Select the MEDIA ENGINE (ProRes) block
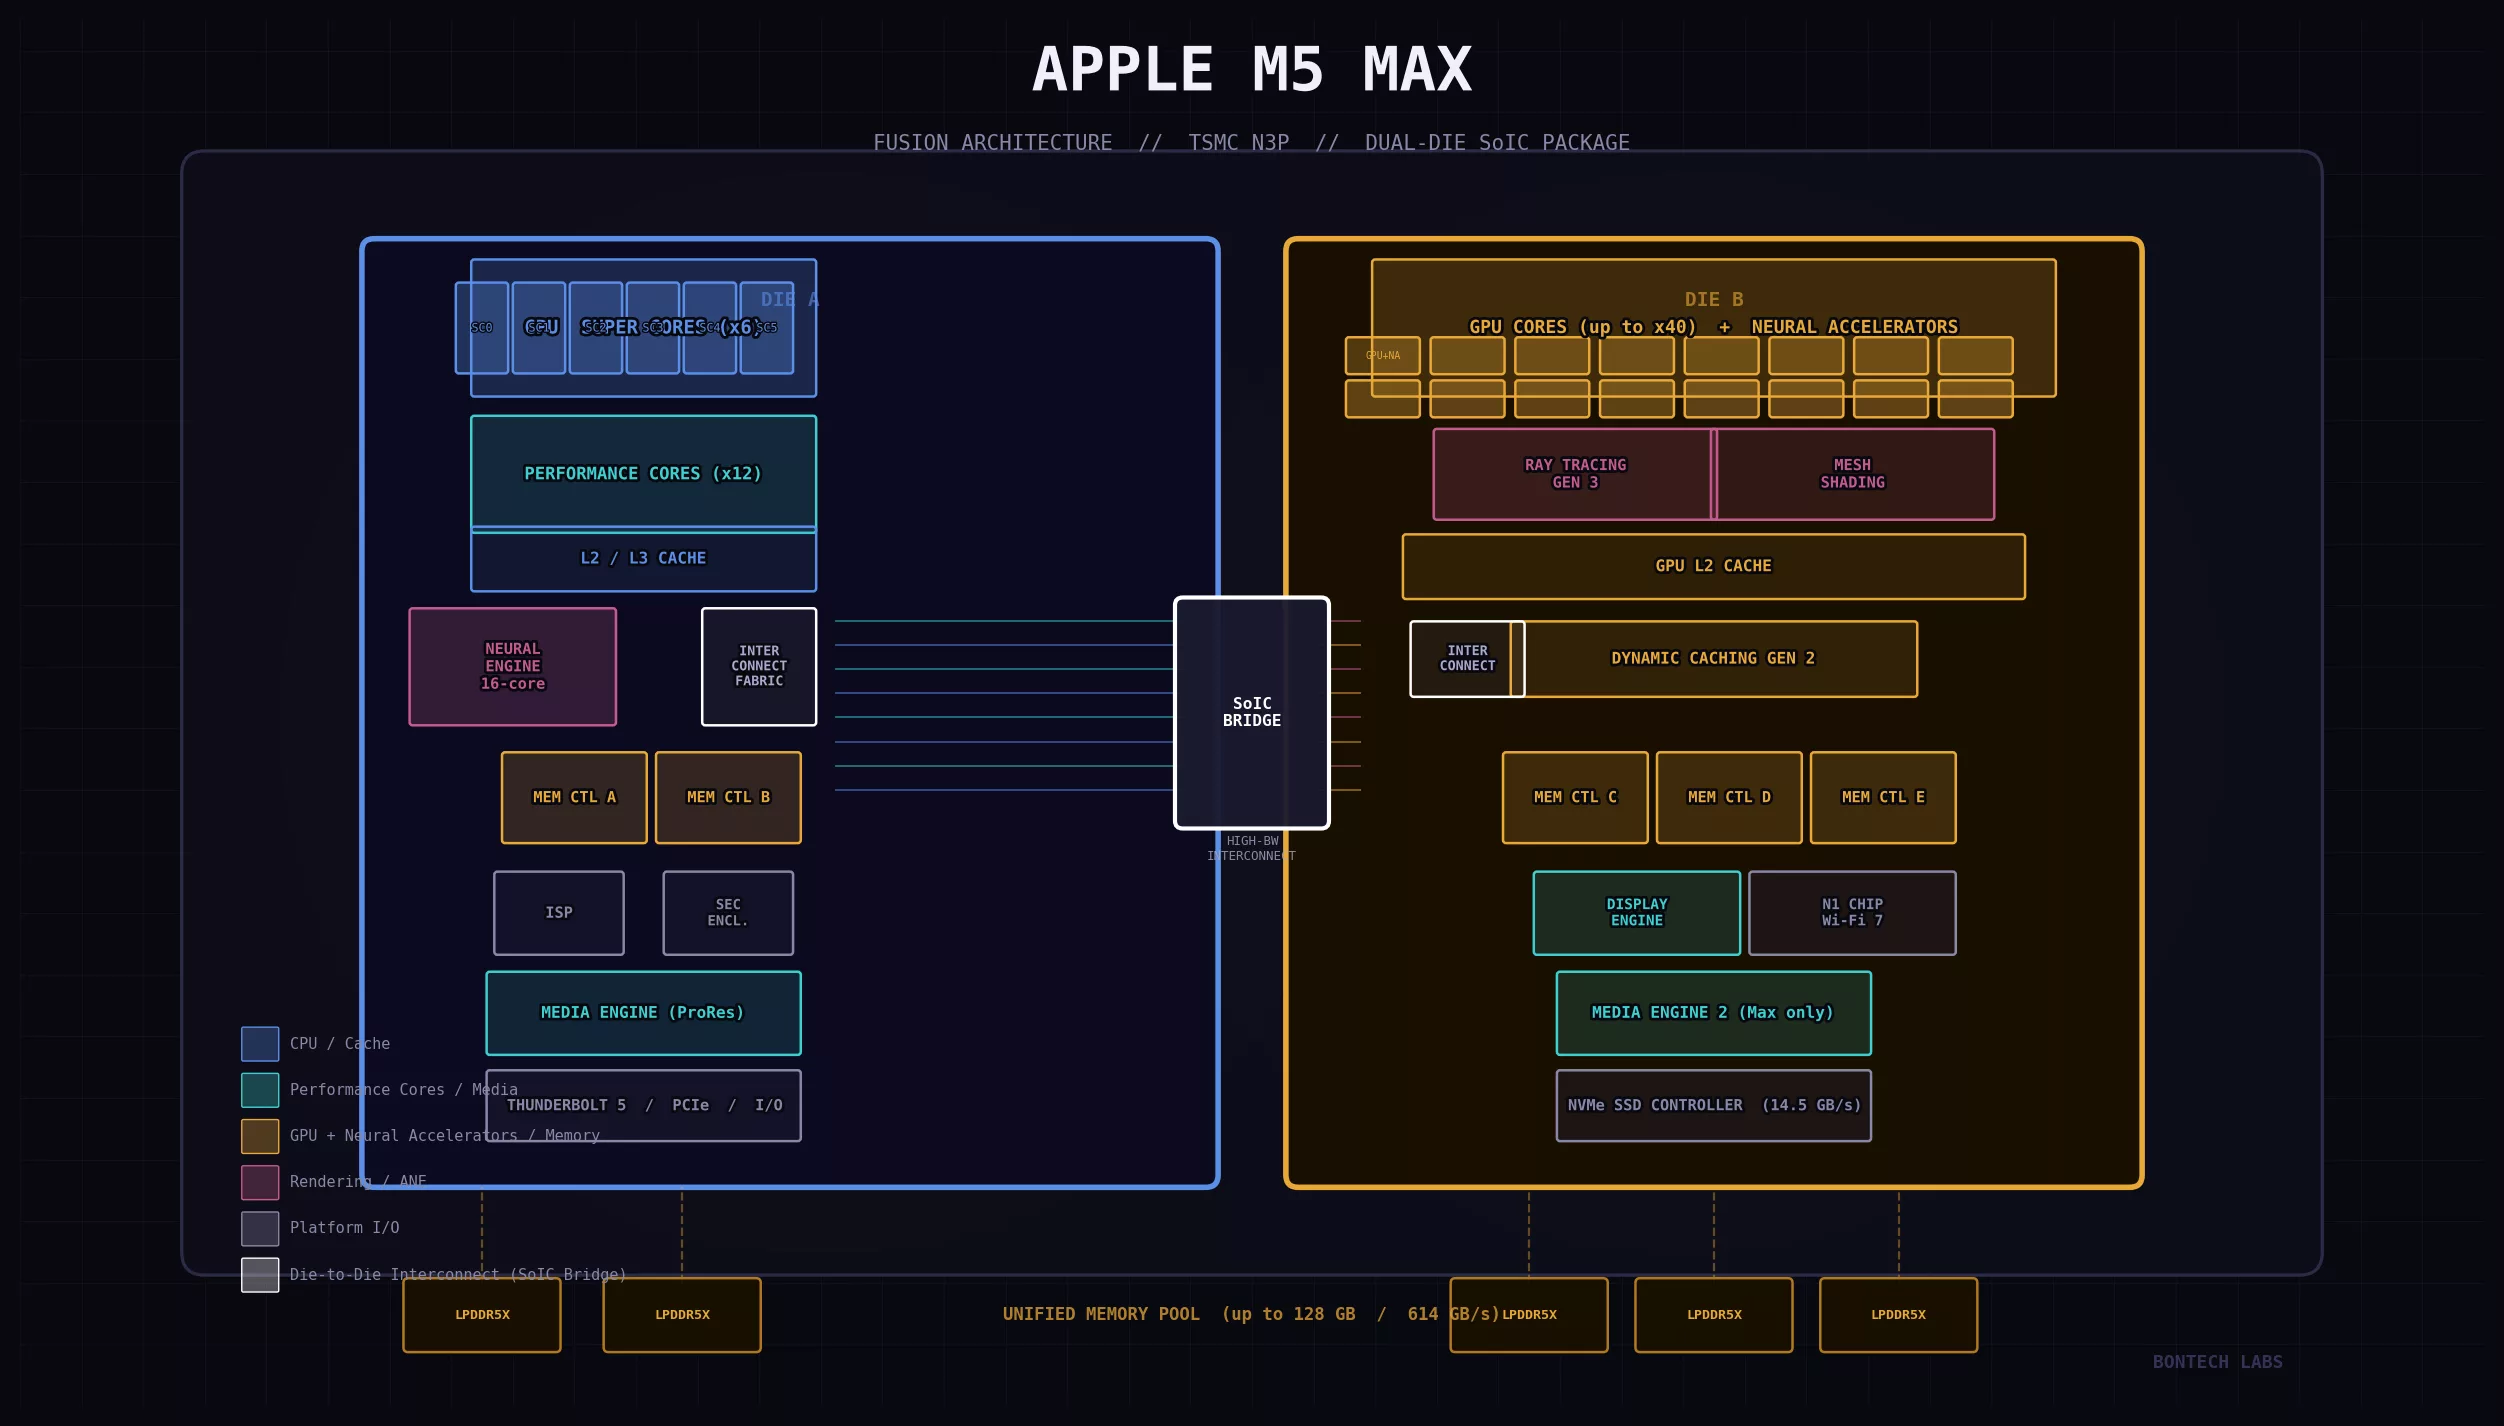The image size is (2504, 1426). (x=643, y=1012)
